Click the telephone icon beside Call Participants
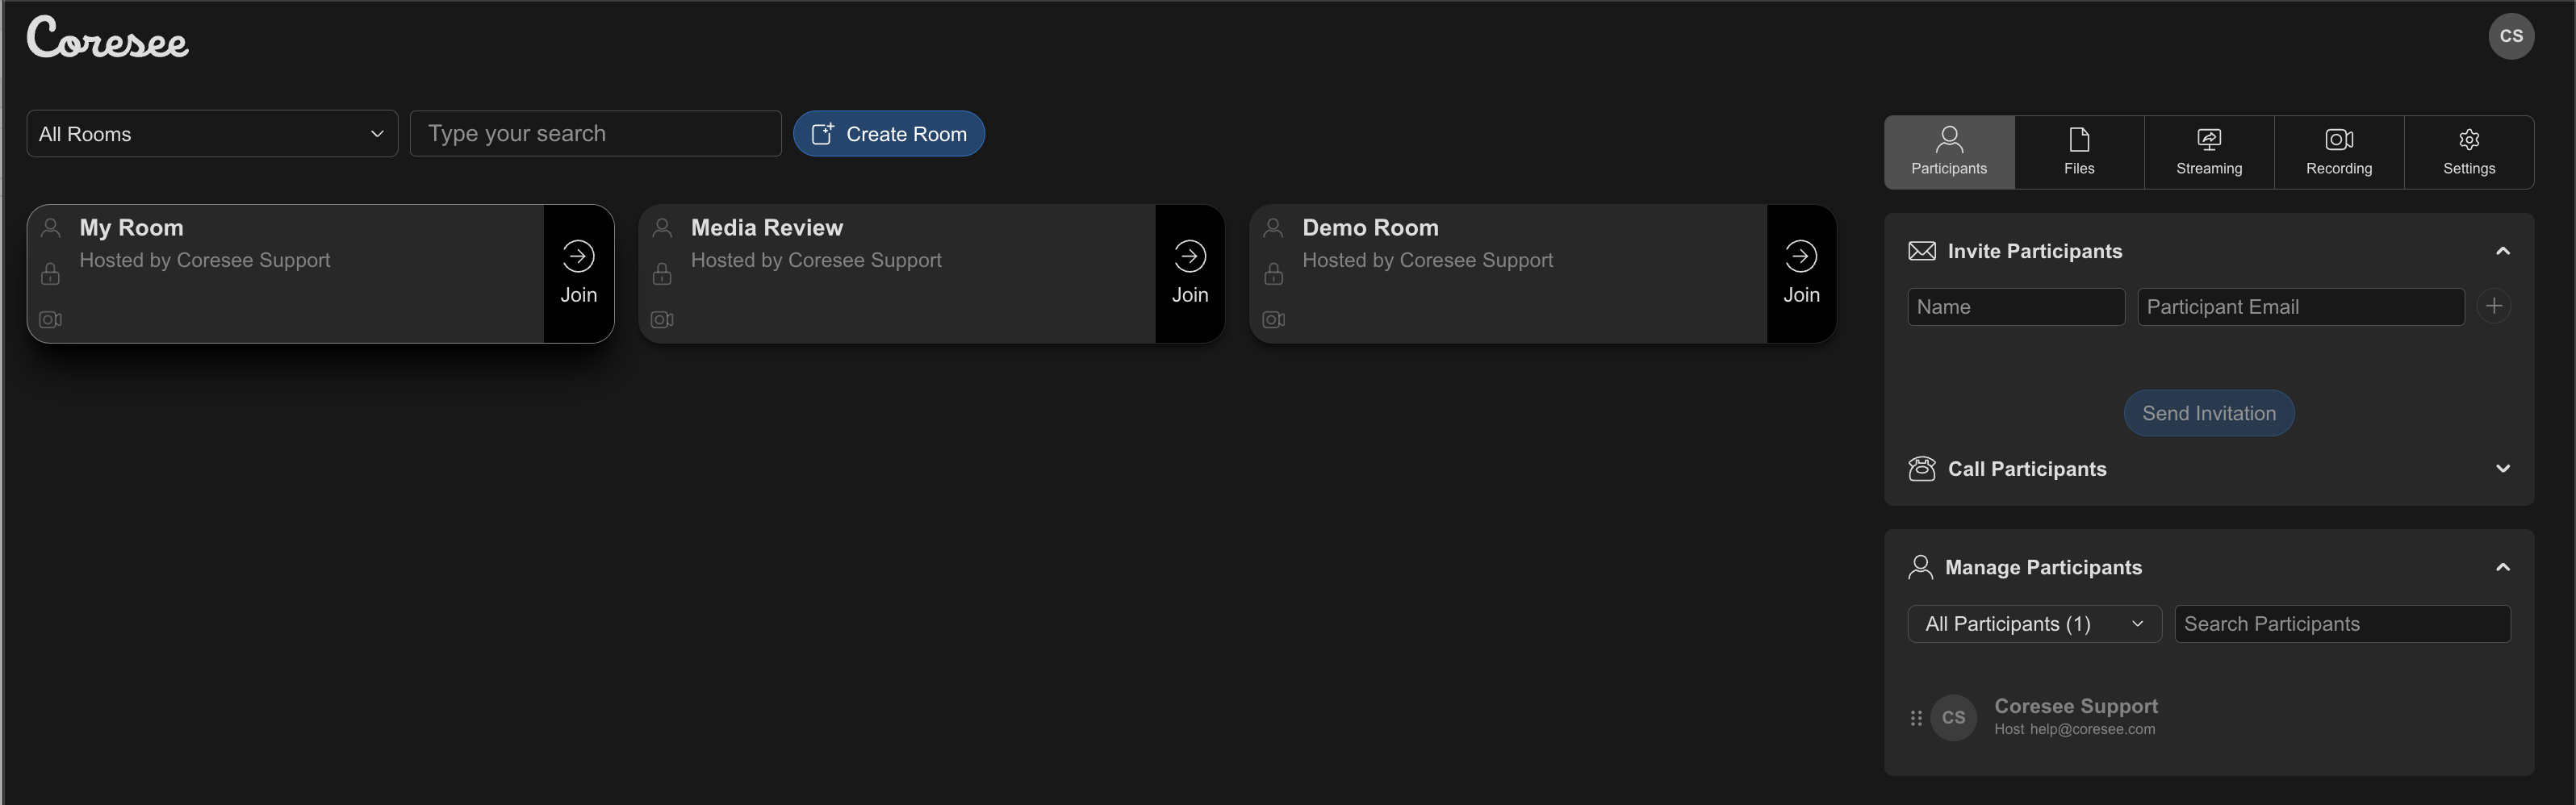2576x805 pixels. (1922, 469)
